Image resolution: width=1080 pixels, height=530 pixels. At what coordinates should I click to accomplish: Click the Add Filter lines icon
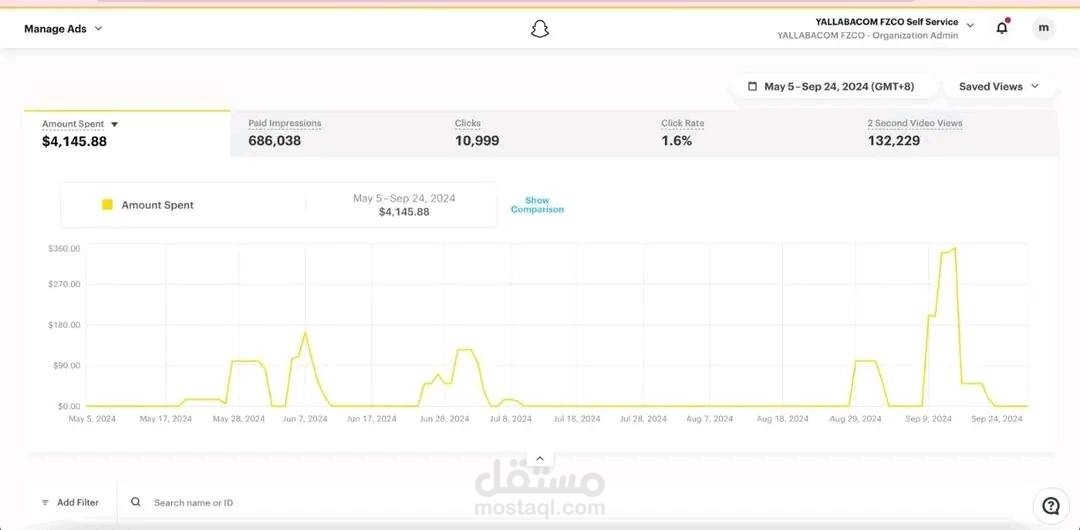coord(45,502)
